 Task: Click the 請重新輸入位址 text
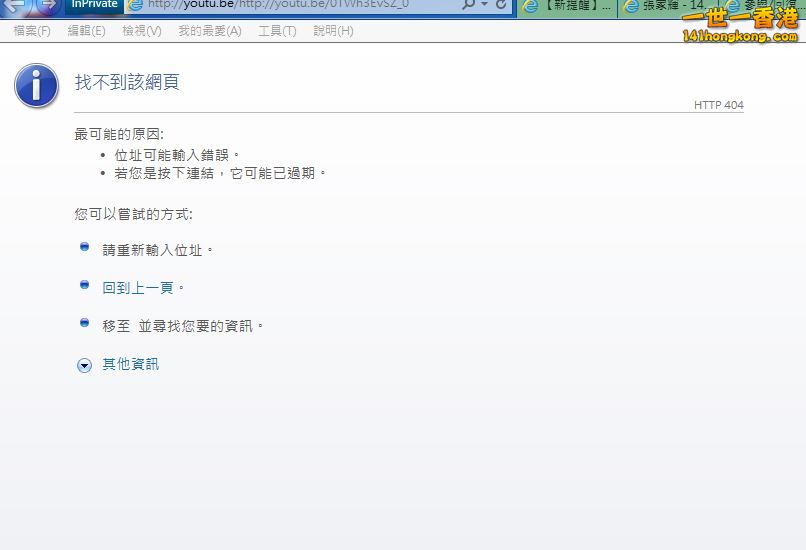coord(157,250)
